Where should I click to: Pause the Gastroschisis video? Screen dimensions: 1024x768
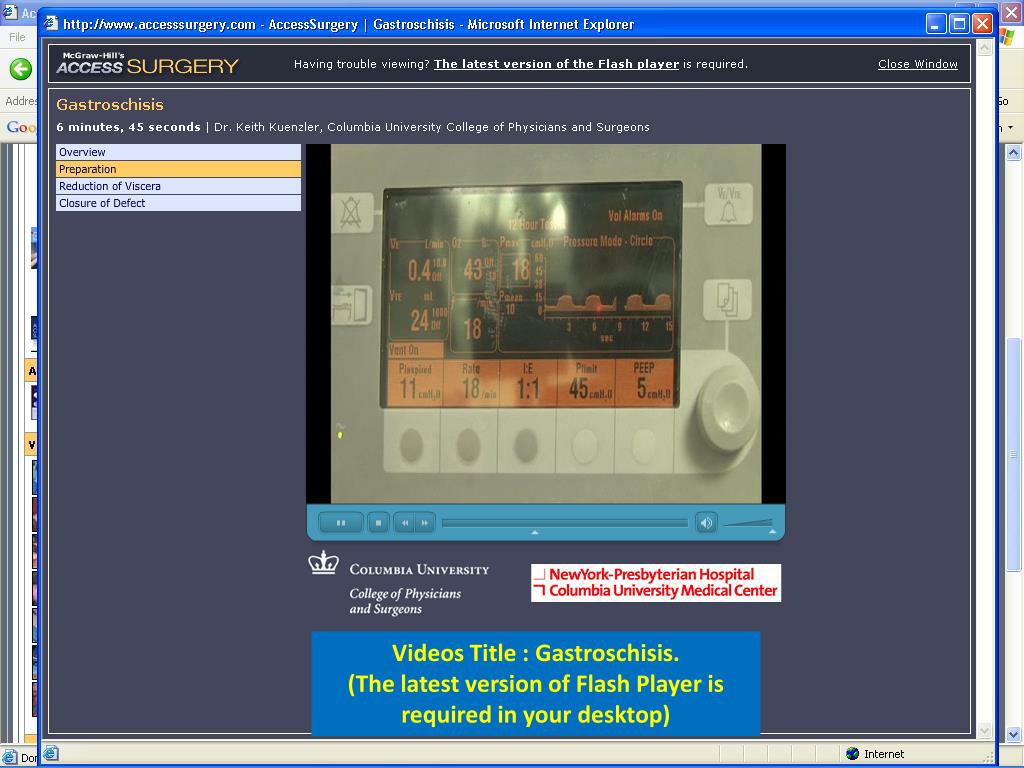click(x=340, y=522)
